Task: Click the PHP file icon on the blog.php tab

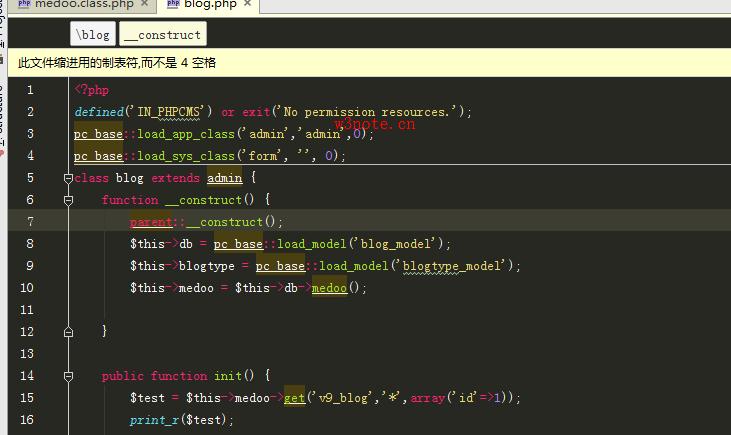Action: [x=173, y=3]
